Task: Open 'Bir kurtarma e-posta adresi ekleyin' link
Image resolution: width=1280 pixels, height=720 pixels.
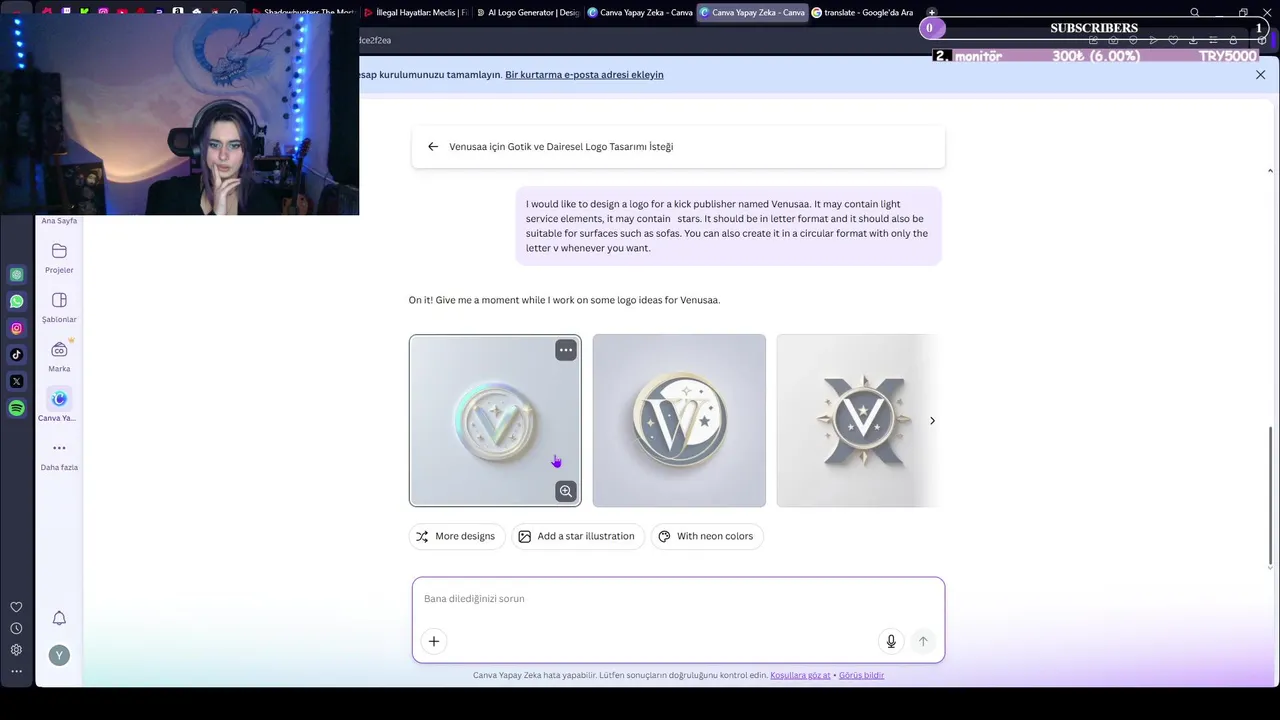Action: 584,75
